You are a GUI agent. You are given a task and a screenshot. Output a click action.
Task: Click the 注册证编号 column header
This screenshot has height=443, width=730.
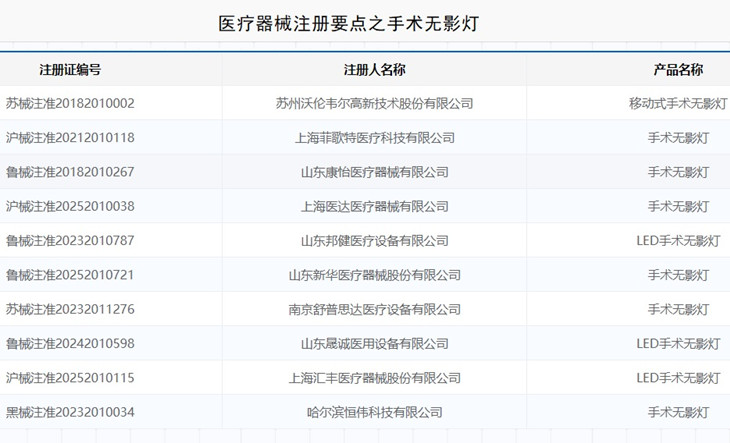(x=70, y=70)
